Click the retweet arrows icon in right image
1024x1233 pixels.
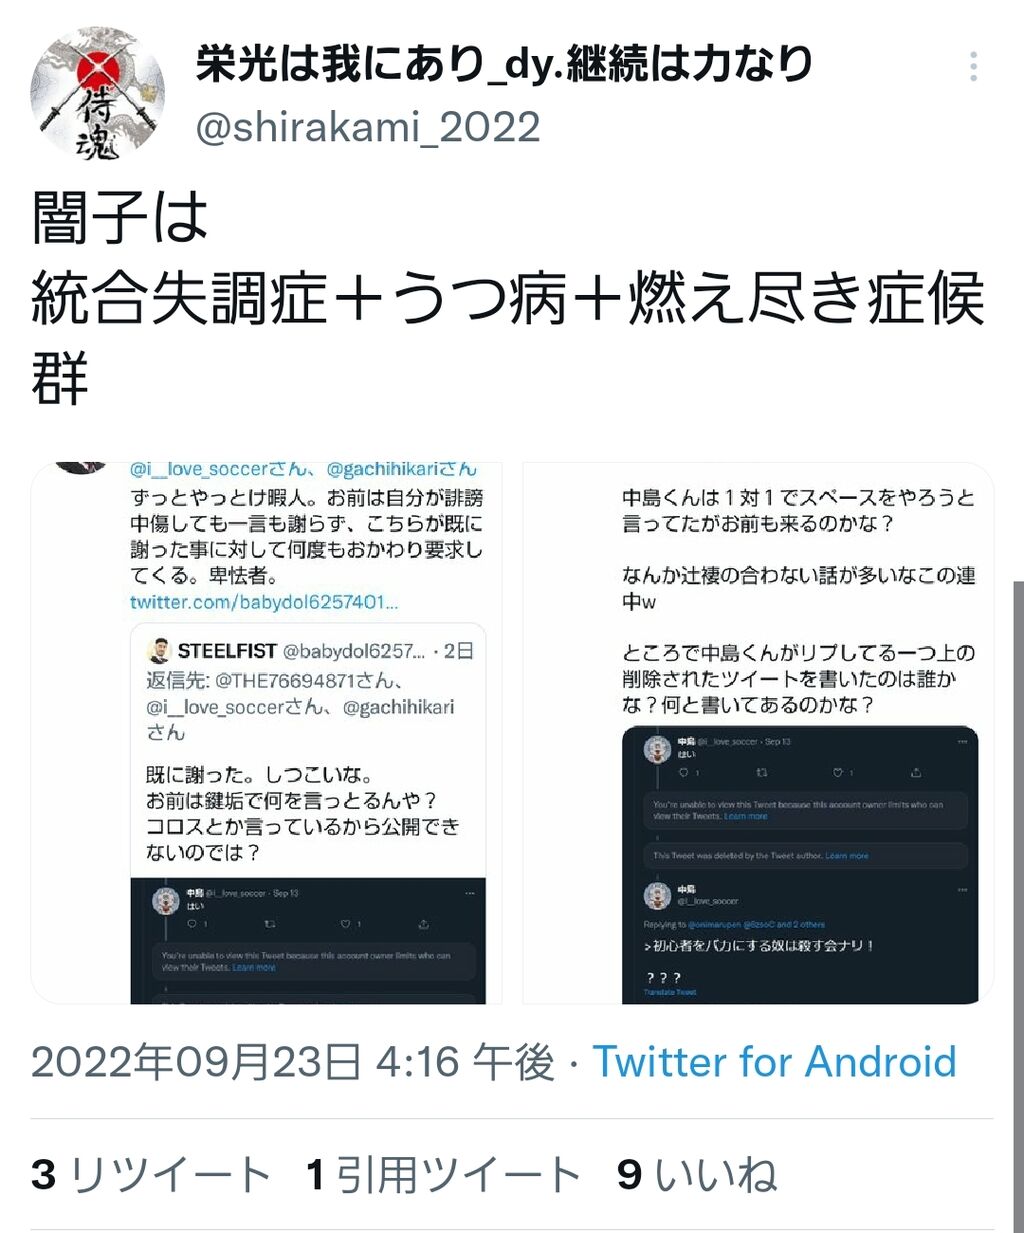(x=761, y=772)
